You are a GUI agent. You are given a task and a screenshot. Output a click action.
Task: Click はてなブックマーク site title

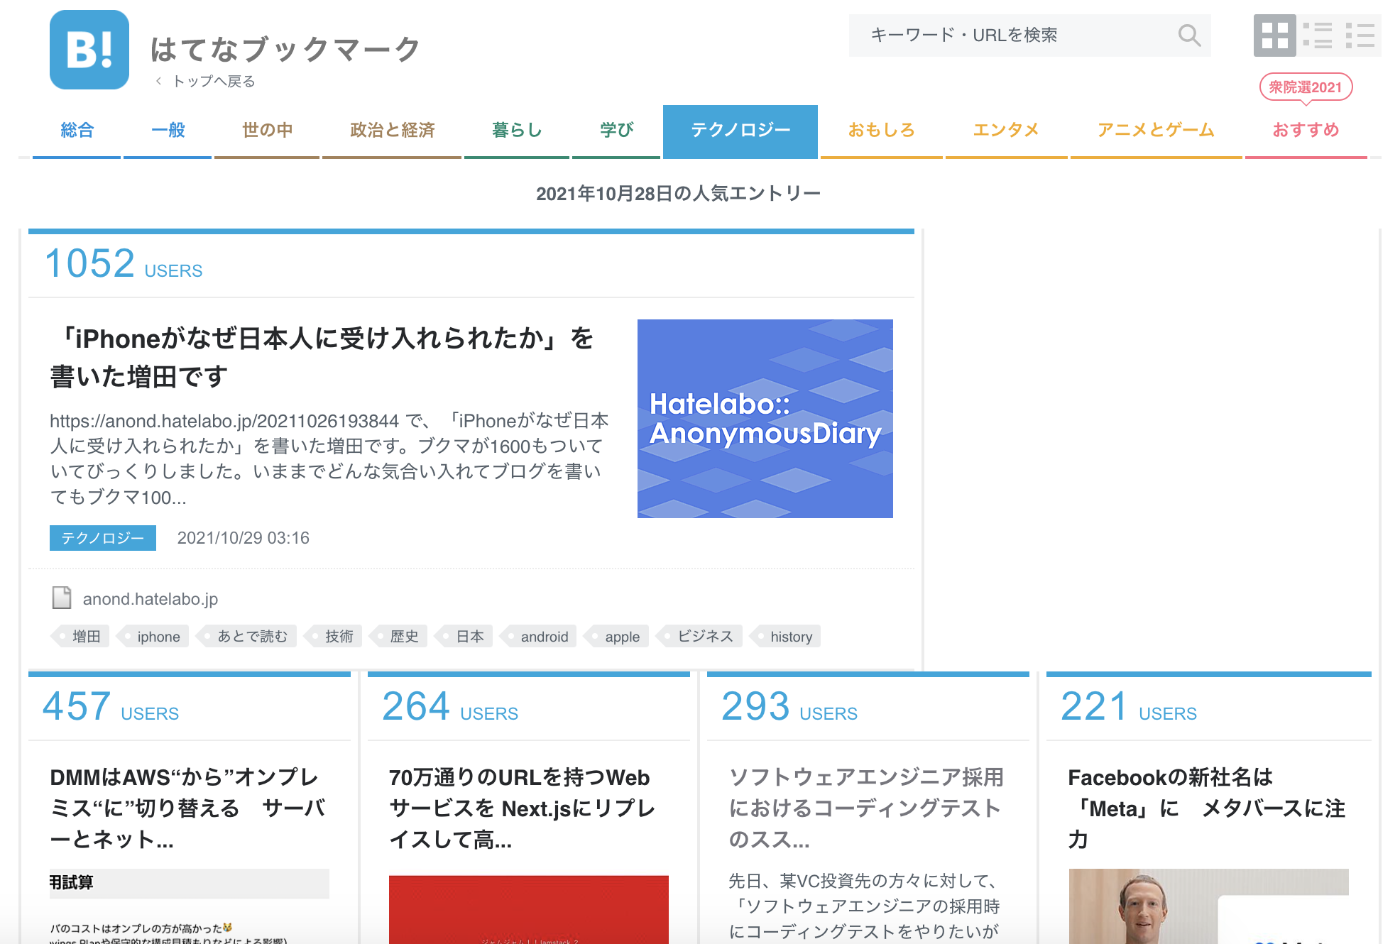(x=285, y=48)
